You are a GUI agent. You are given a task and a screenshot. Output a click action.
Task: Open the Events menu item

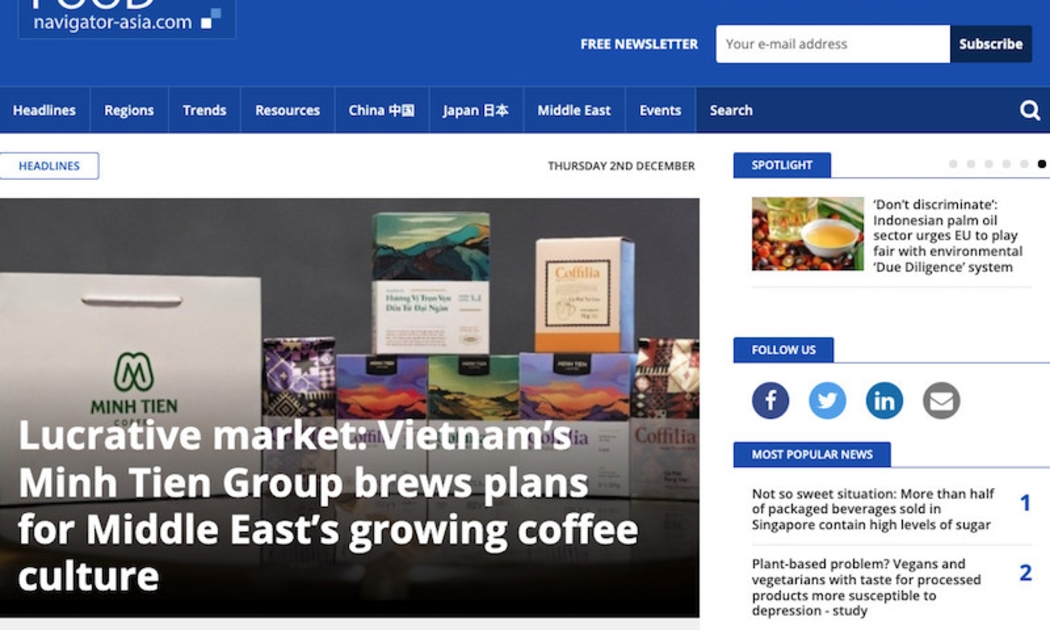point(660,110)
